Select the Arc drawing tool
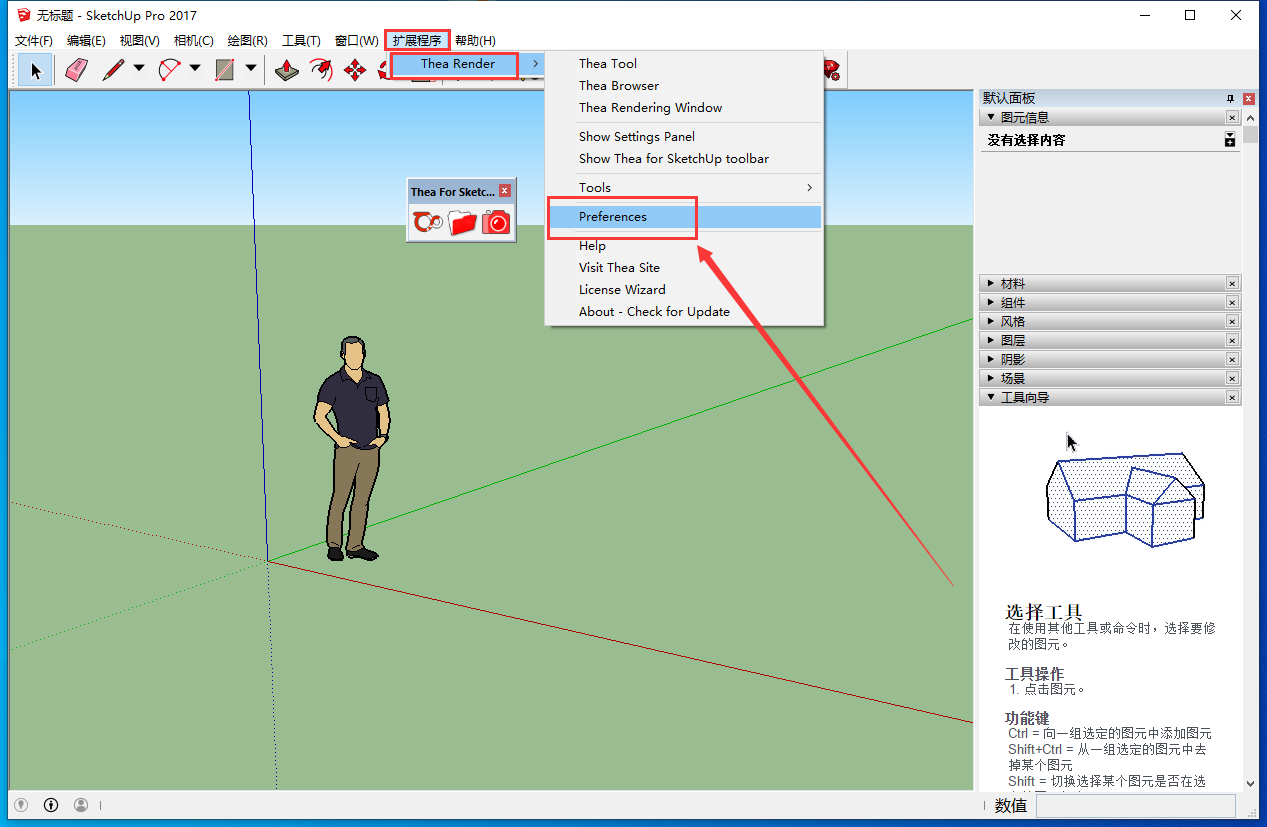1267x827 pixels. (x=170, y=70)
